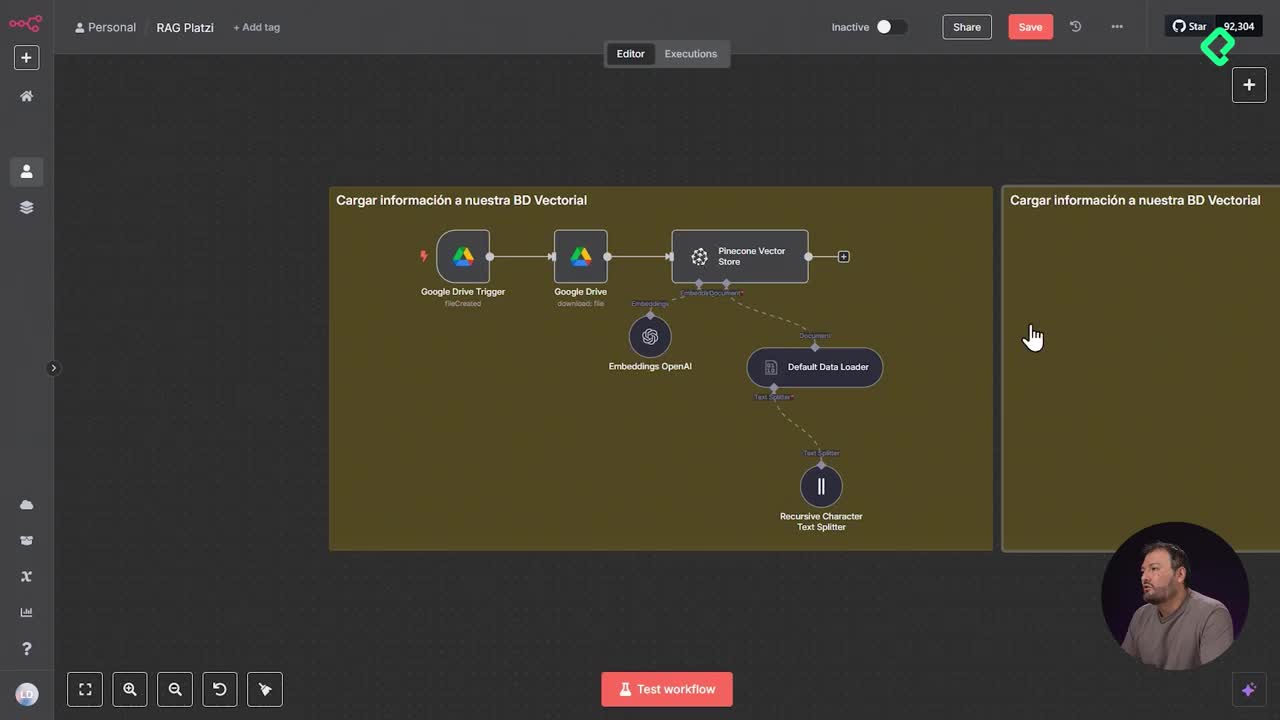Add a tag to the workflow

coord(256,27)
